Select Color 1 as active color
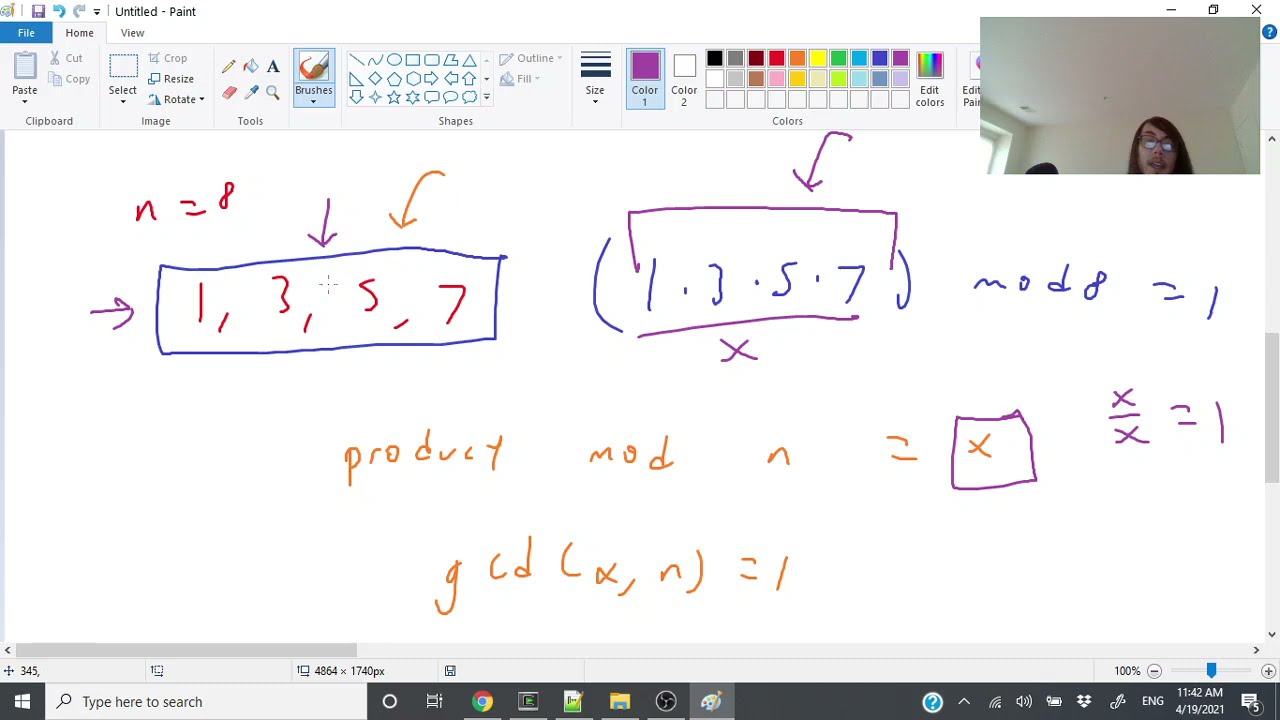Viewport: 1280px width, 720px height. point(645,79)
